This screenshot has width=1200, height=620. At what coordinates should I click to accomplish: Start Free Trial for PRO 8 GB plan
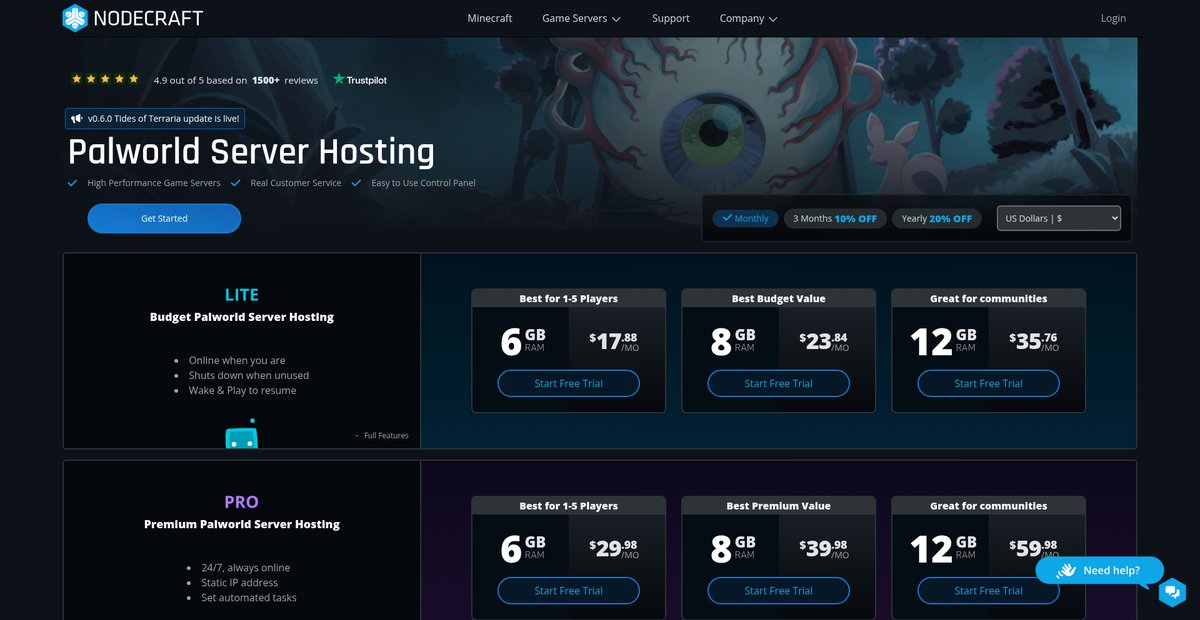[x=779, y=590]
